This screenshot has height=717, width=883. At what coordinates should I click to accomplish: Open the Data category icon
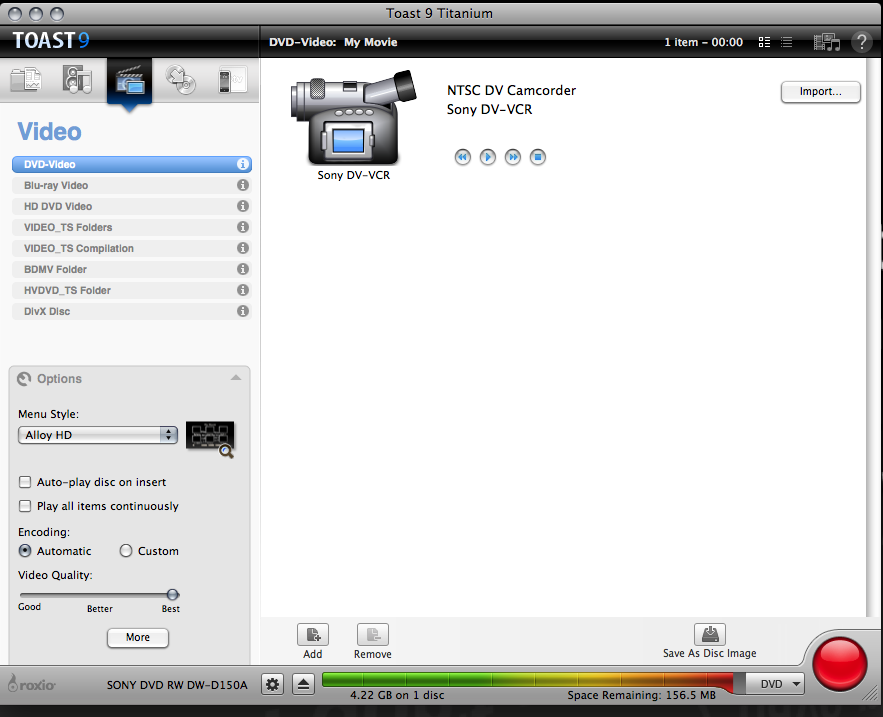[x=26, y=79]
